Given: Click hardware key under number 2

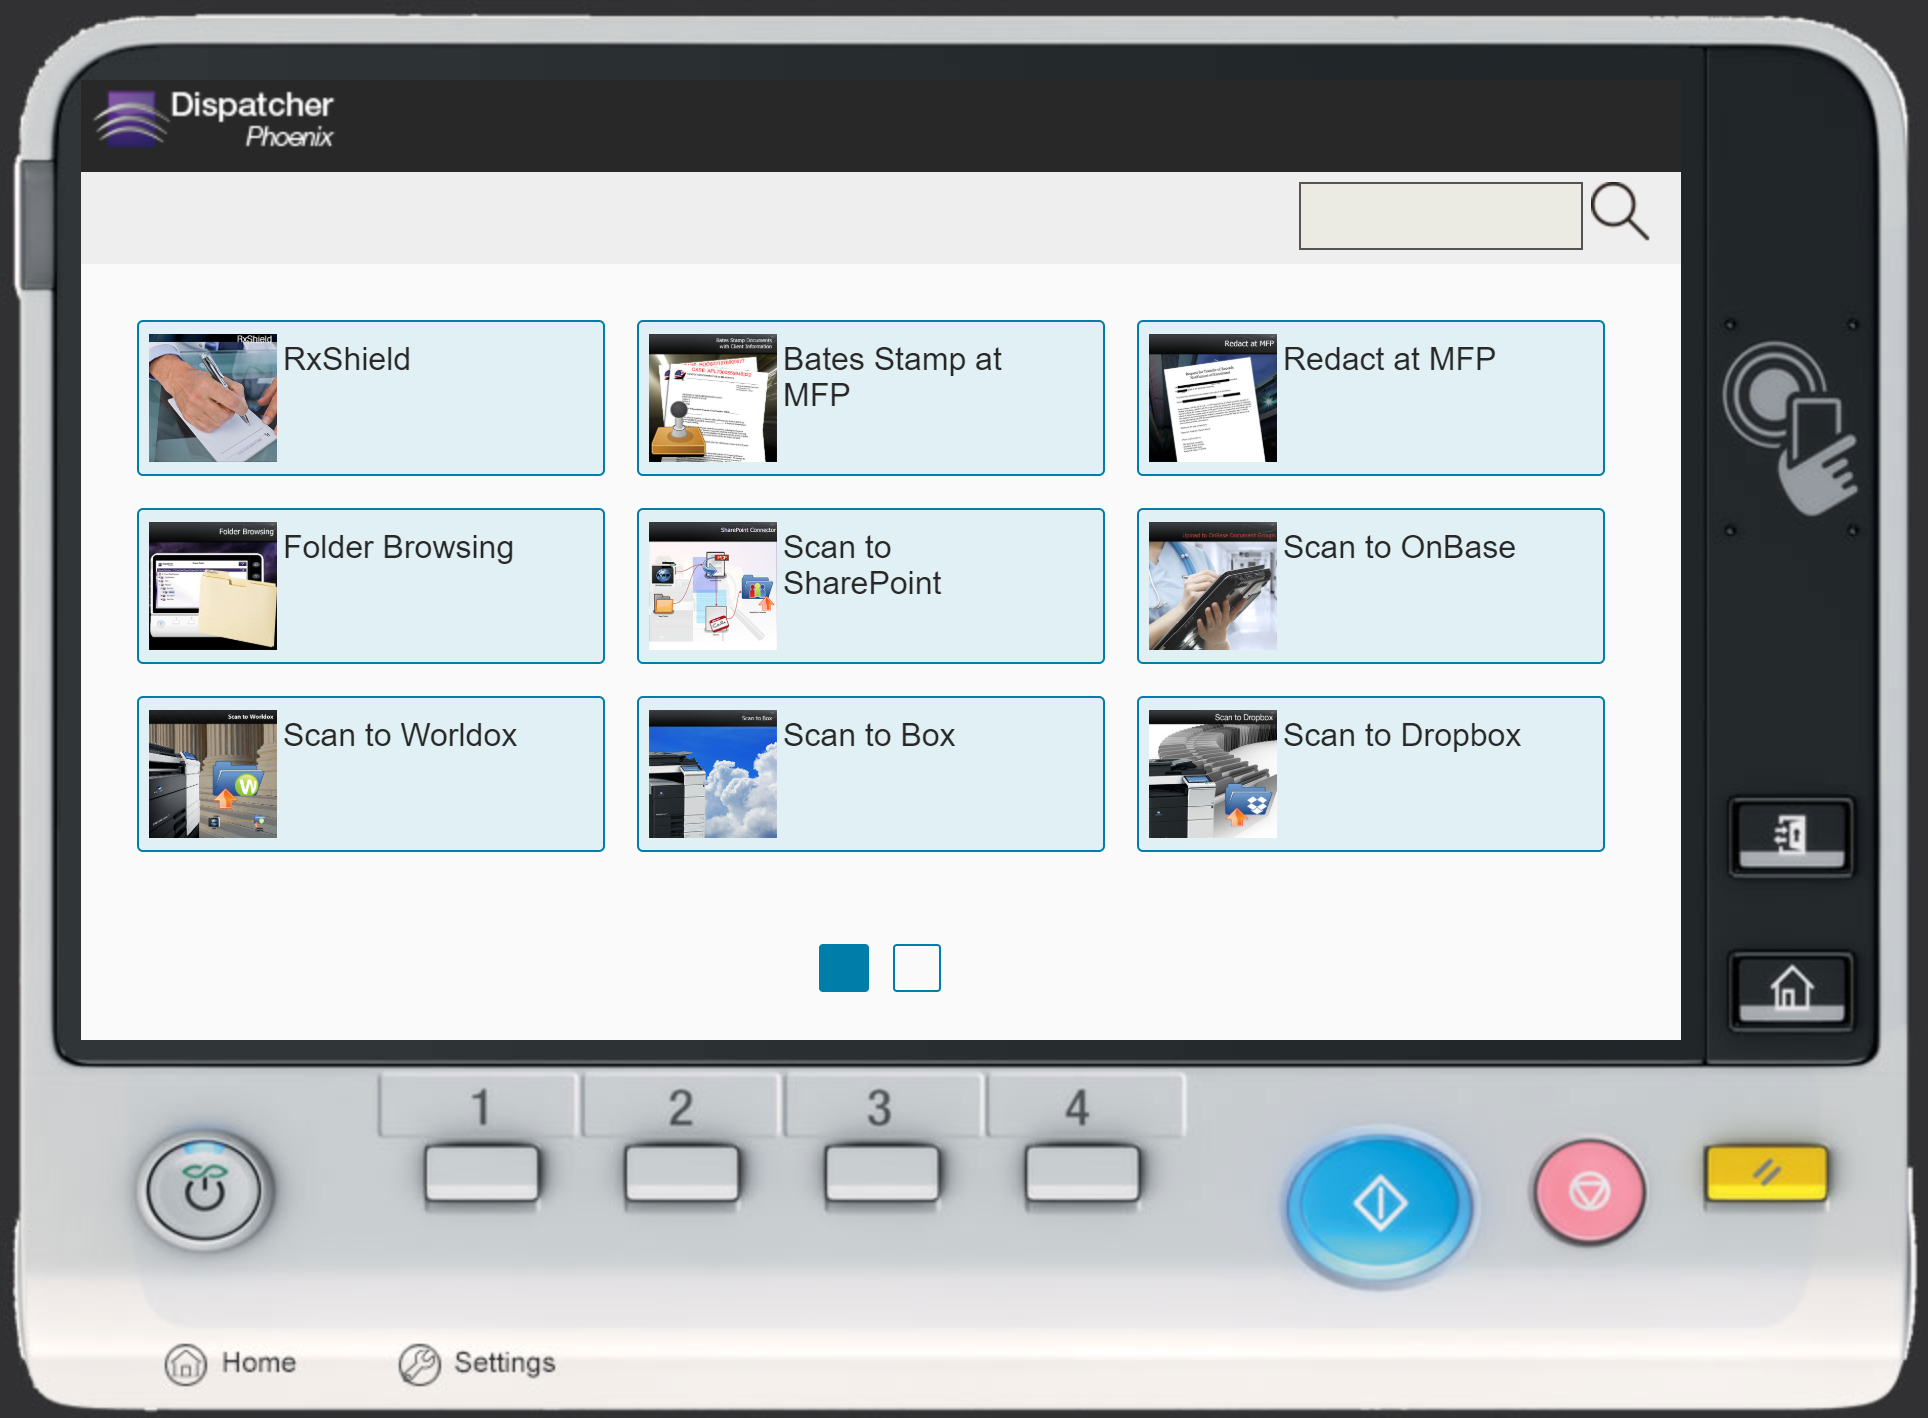Looking at the screenshot, I should (x=682, y=1173).
